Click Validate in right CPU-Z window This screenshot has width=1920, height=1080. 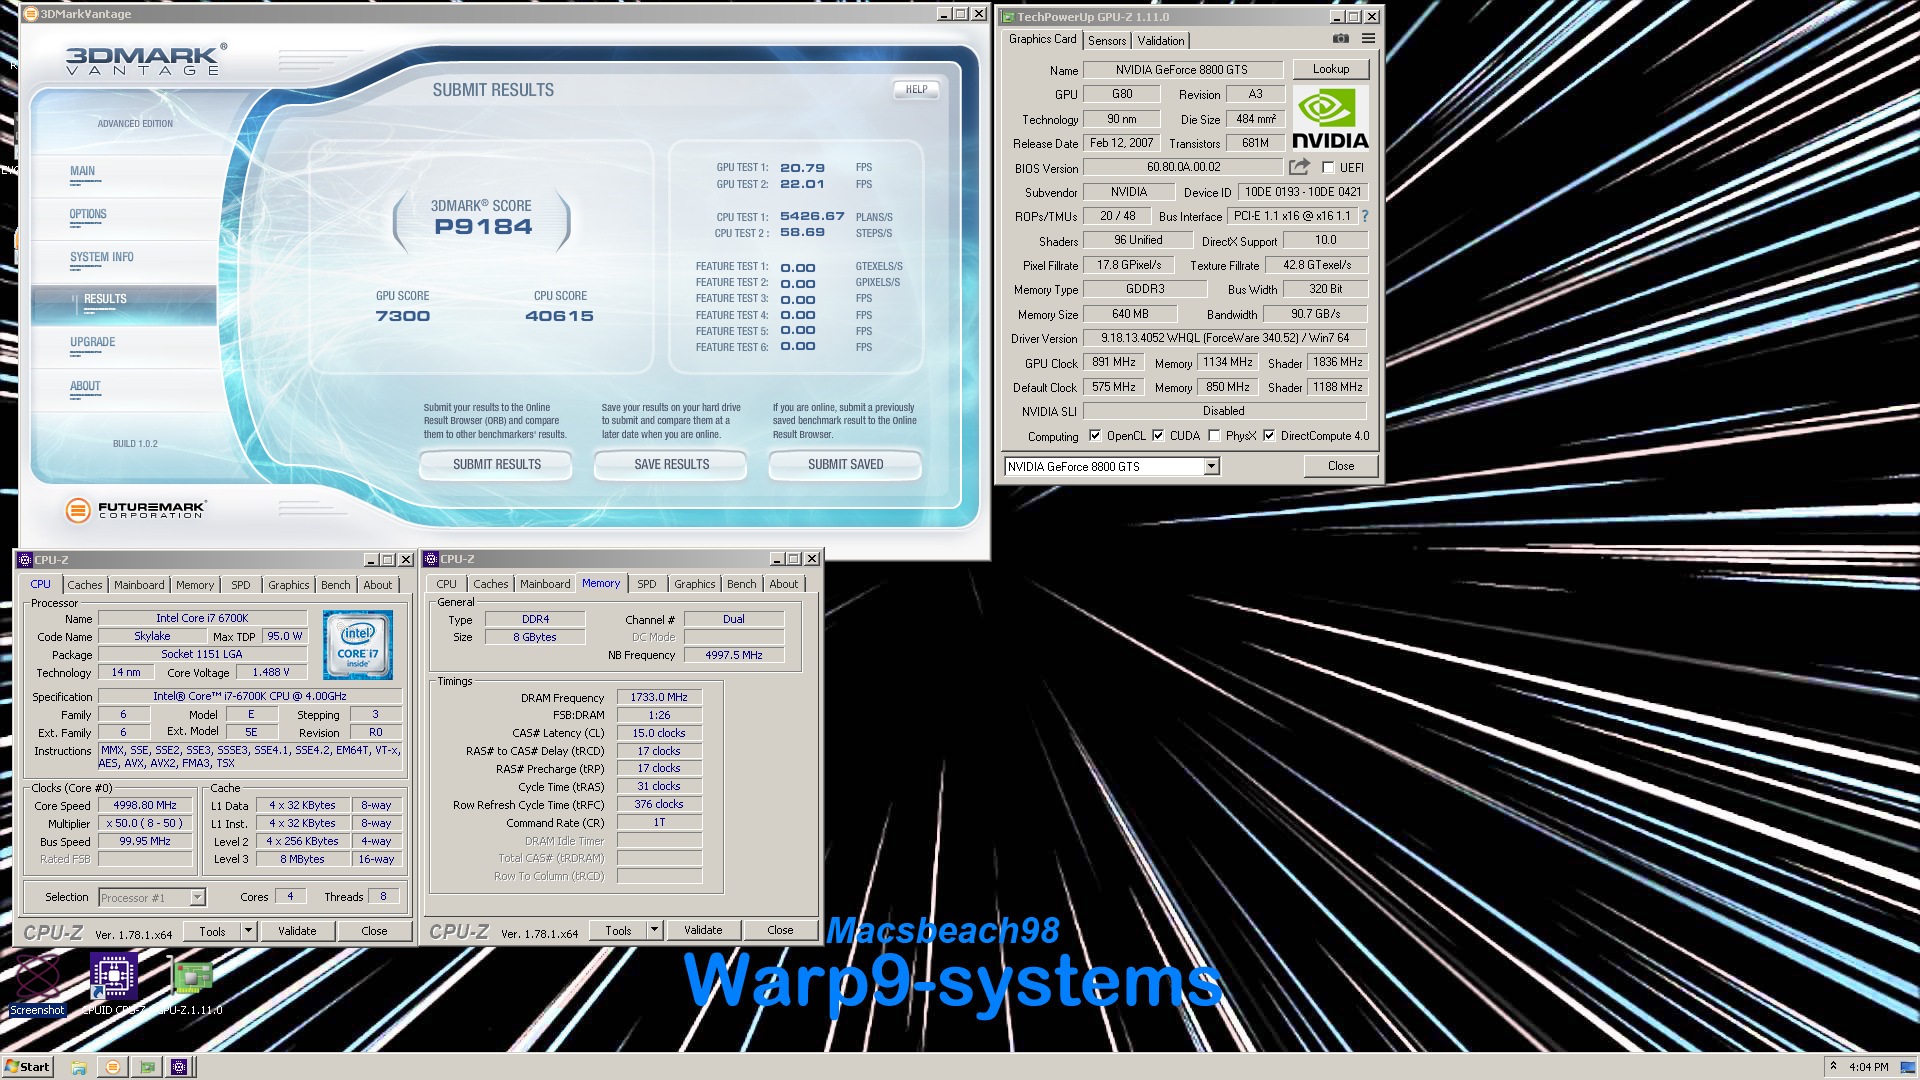(703, 930)
